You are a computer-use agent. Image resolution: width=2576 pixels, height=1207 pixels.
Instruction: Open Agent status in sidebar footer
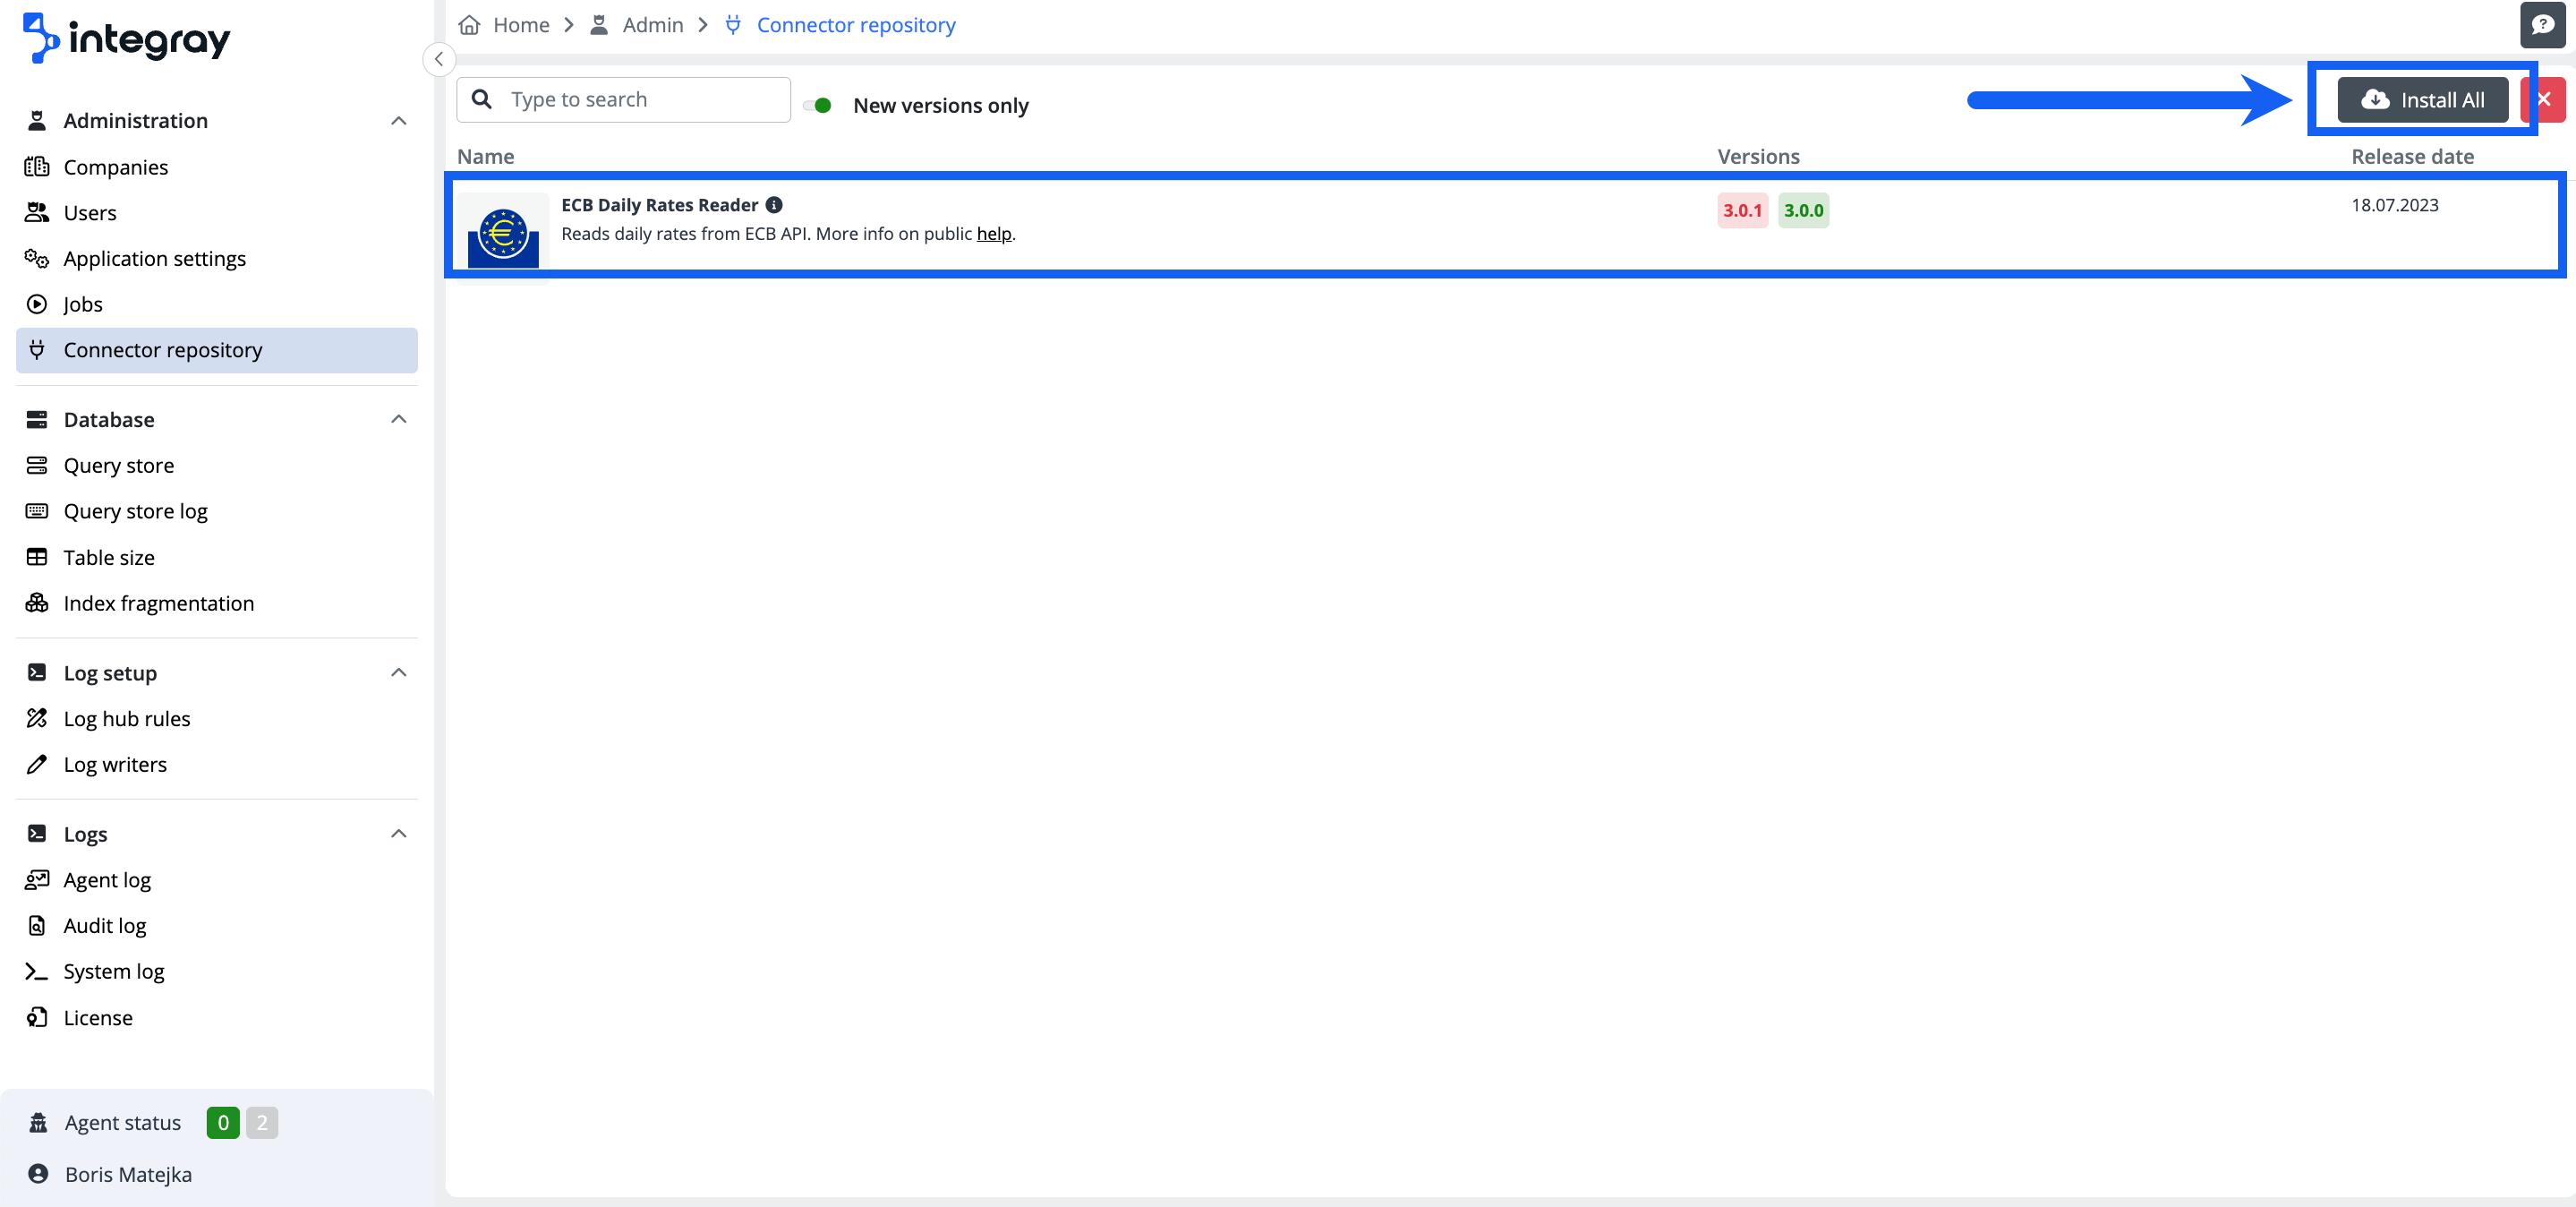pyautogui.click(x=122, y=1122)
